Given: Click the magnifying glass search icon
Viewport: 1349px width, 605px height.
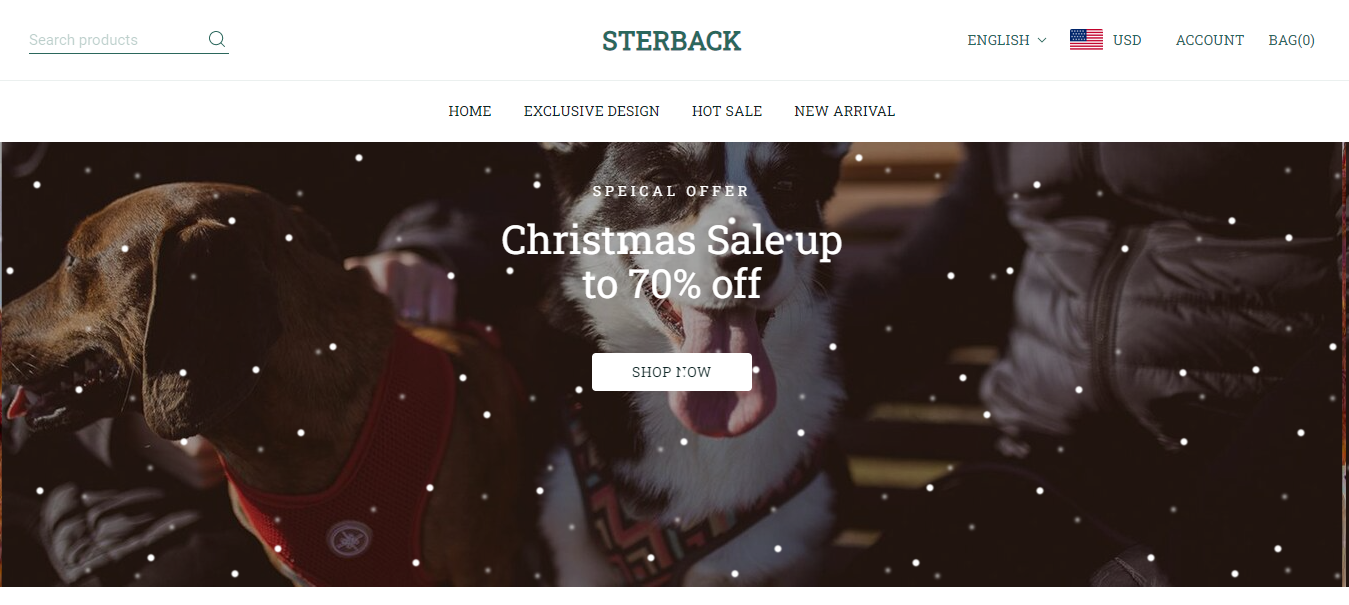Looking at the screenshot, I should pos(216,40).
